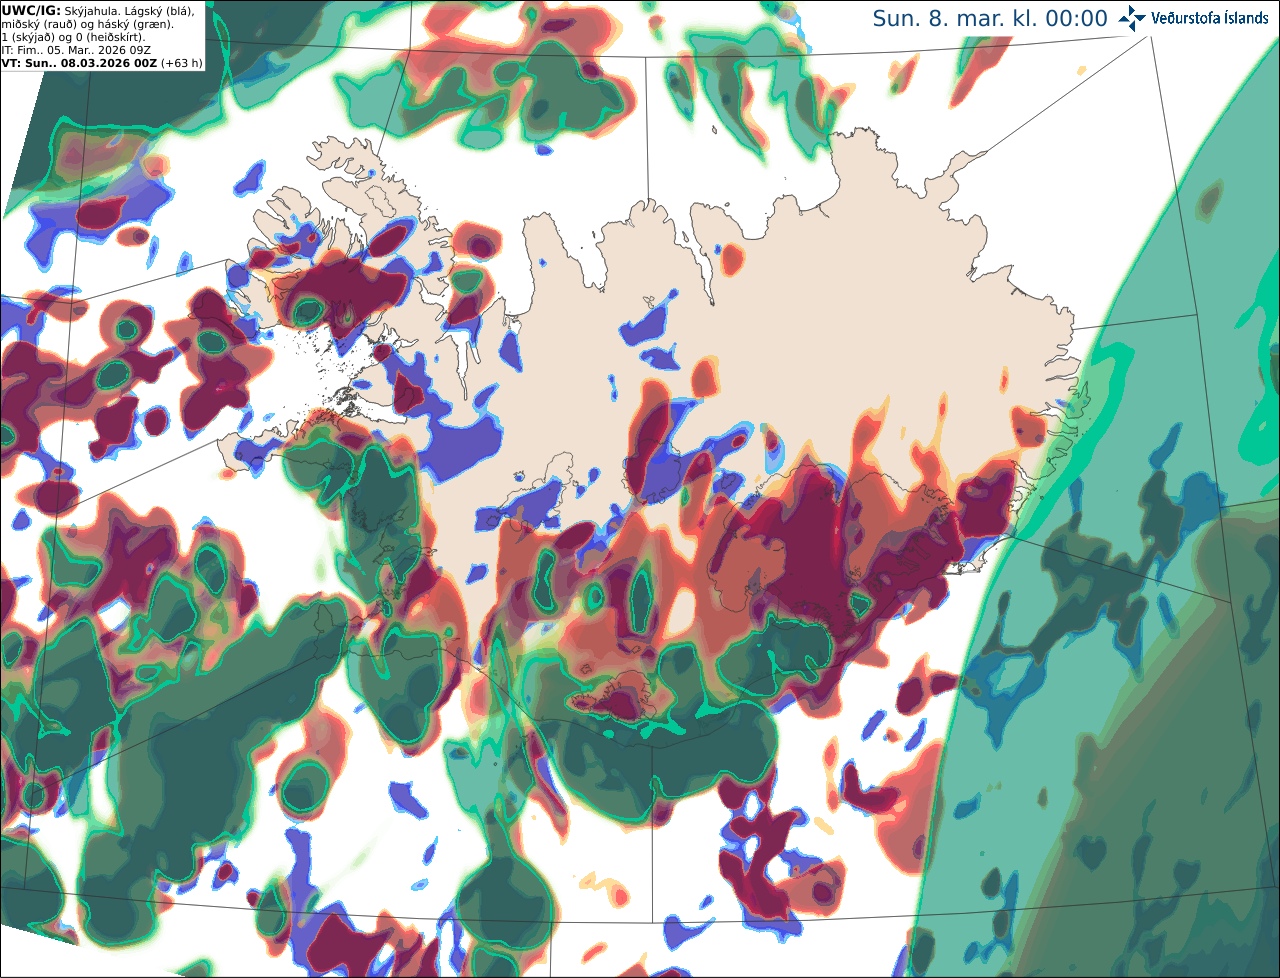Viewport: 1280px width, 978px height.
Task: Click the 'miðský (rauð) og háský (græn).' line
Action: [87, 24]
